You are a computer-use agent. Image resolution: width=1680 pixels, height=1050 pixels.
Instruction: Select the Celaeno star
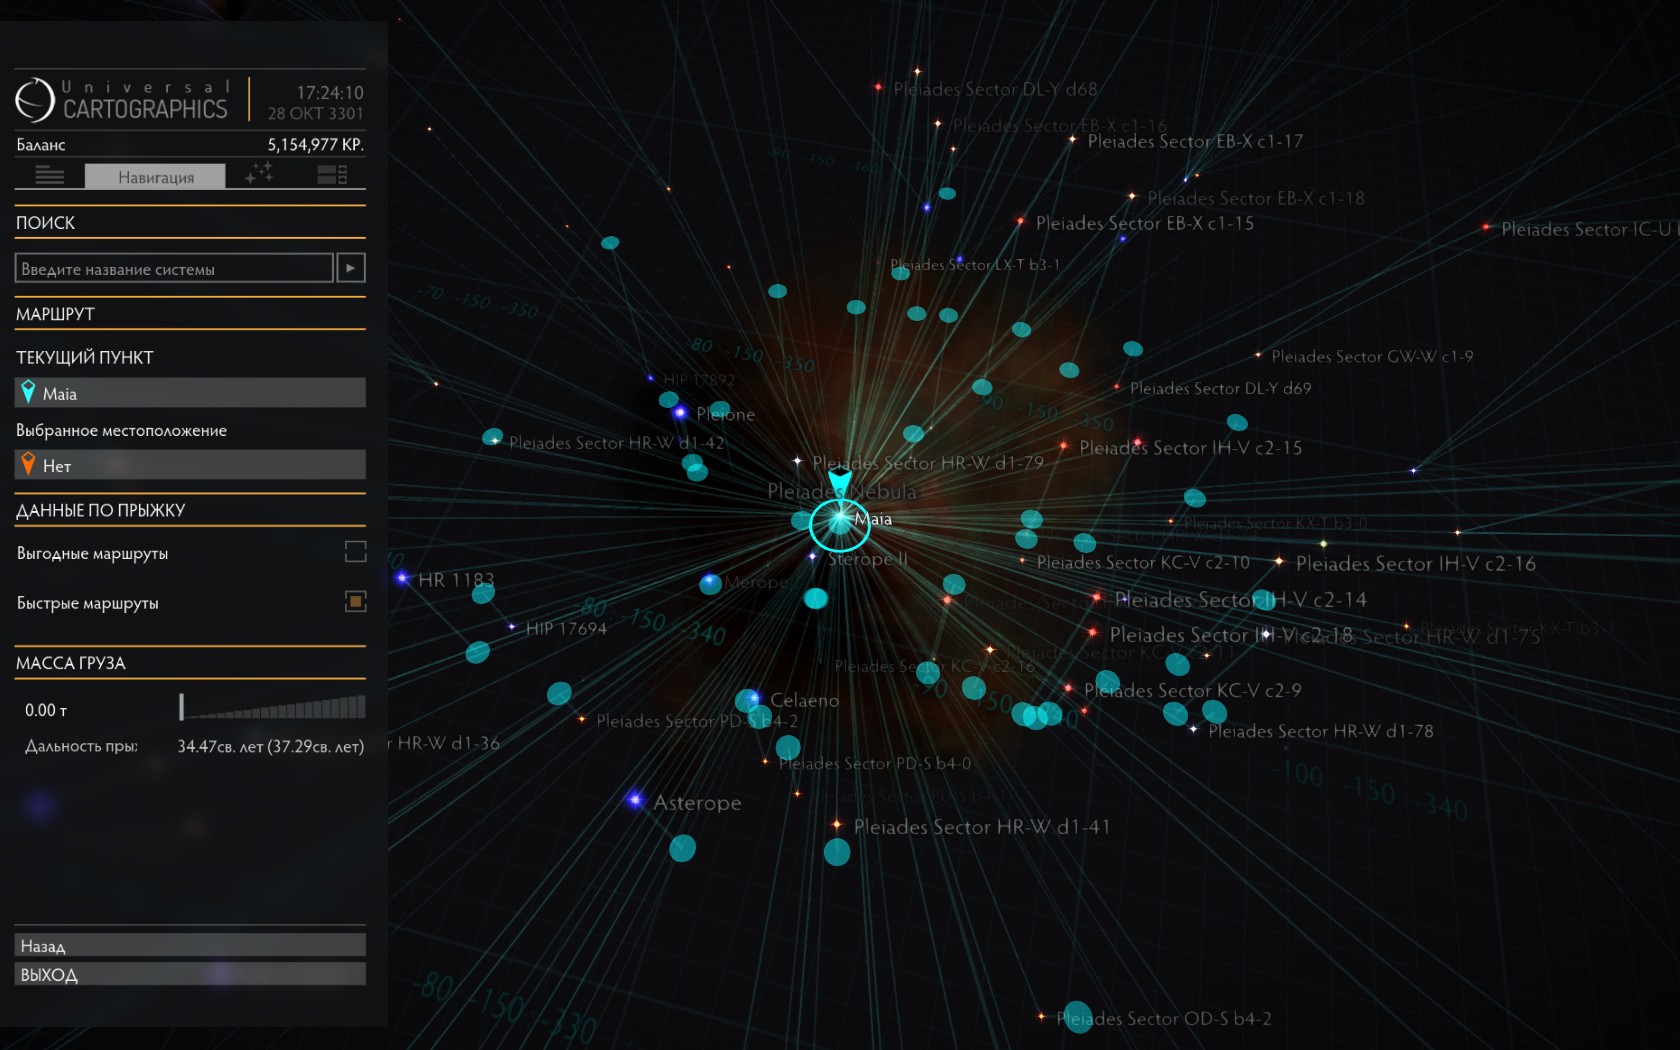tap(753, 698)
